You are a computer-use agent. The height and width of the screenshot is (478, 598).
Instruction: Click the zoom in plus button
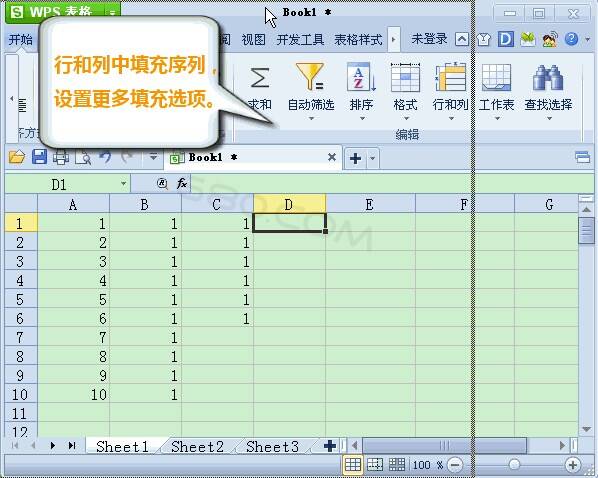click(x=572, y=465)
